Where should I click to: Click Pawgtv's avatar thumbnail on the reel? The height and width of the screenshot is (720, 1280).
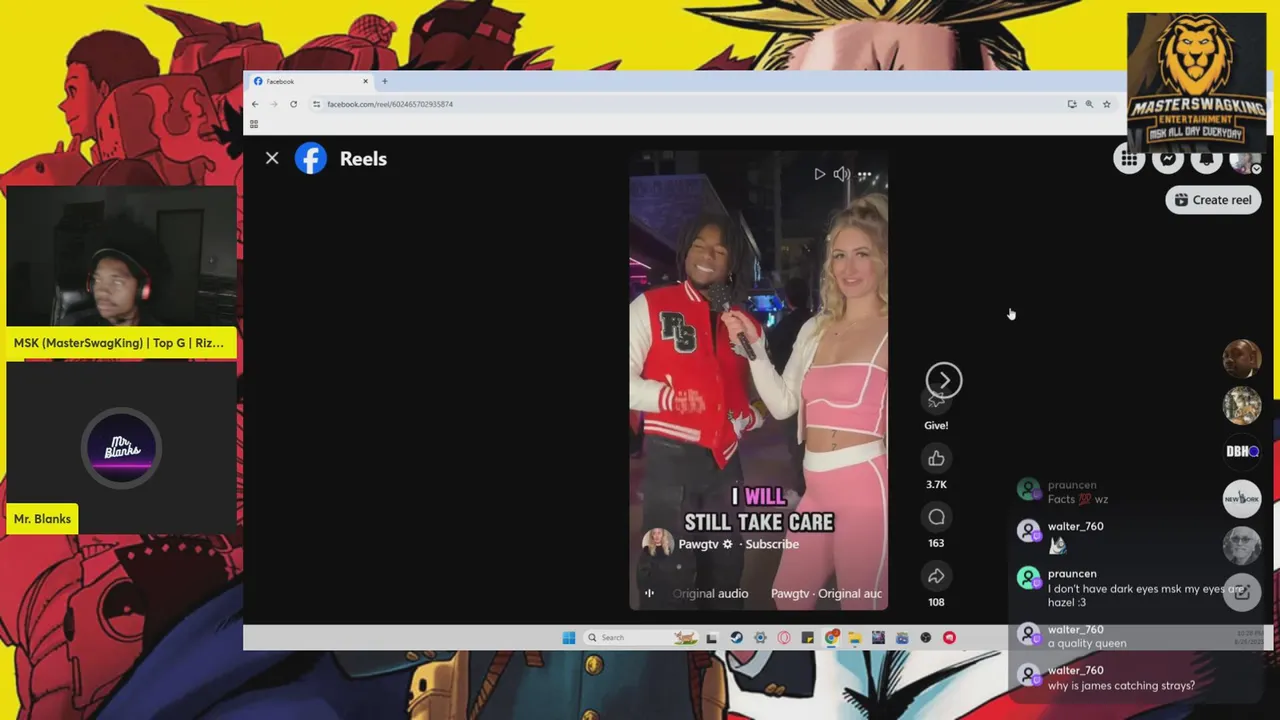pyautogui.click(x=657, y=543)
